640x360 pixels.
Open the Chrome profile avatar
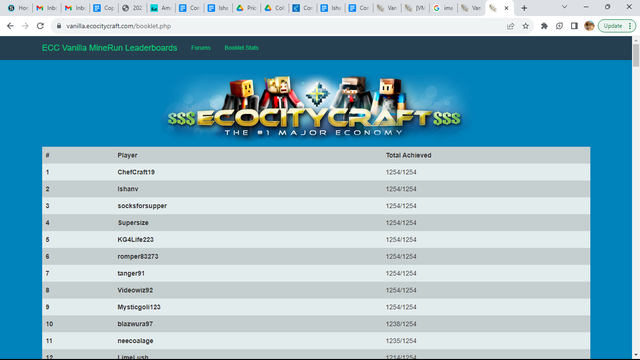[589, 26]
